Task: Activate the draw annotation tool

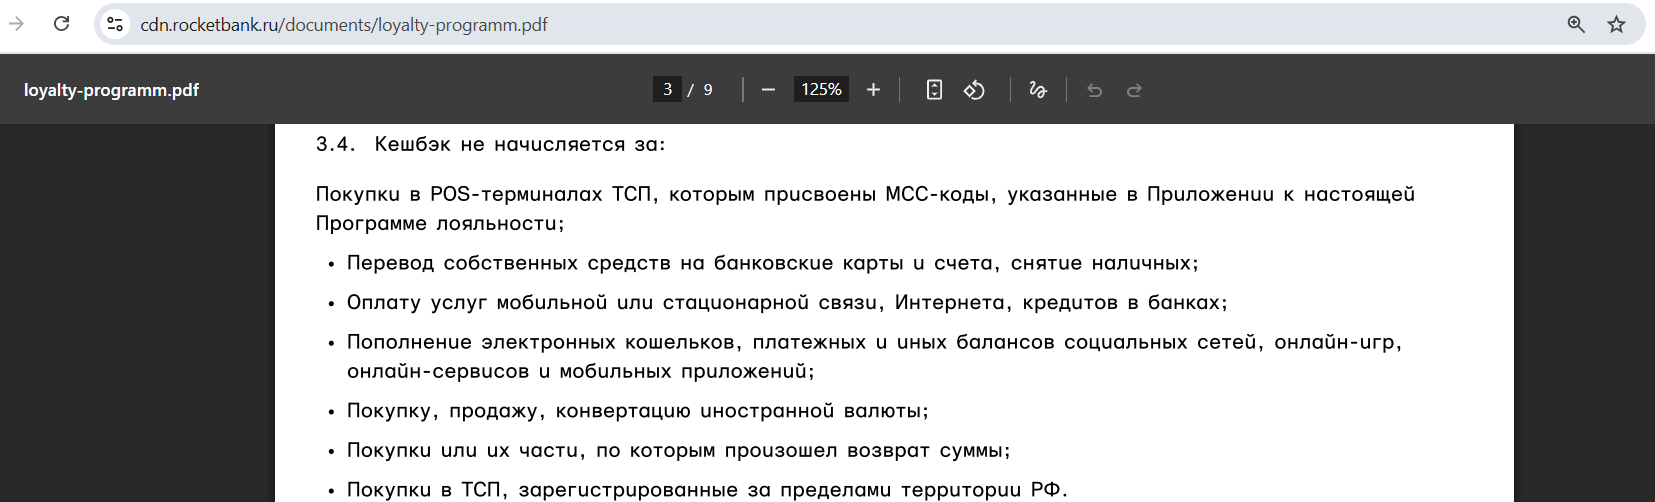Action: 1038,90
